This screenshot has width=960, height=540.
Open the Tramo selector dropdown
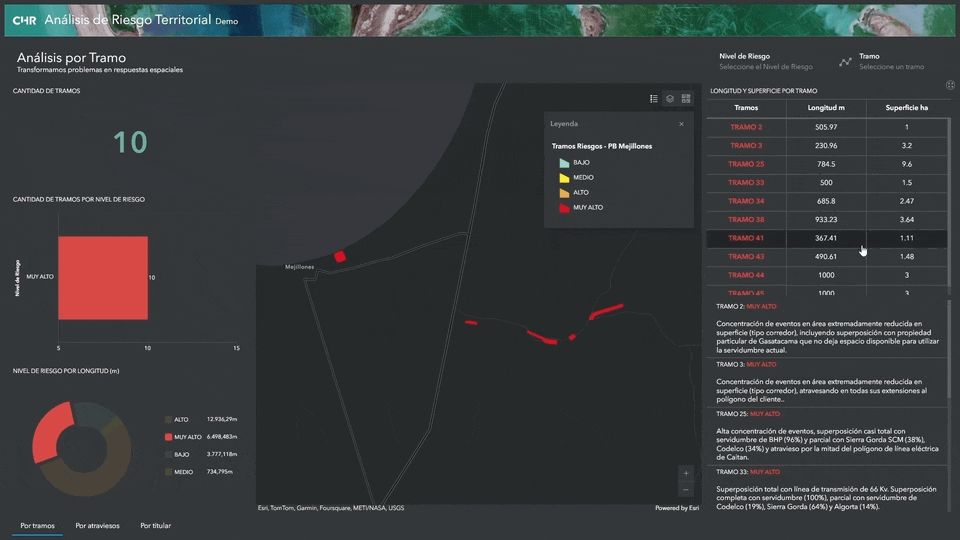891,62
